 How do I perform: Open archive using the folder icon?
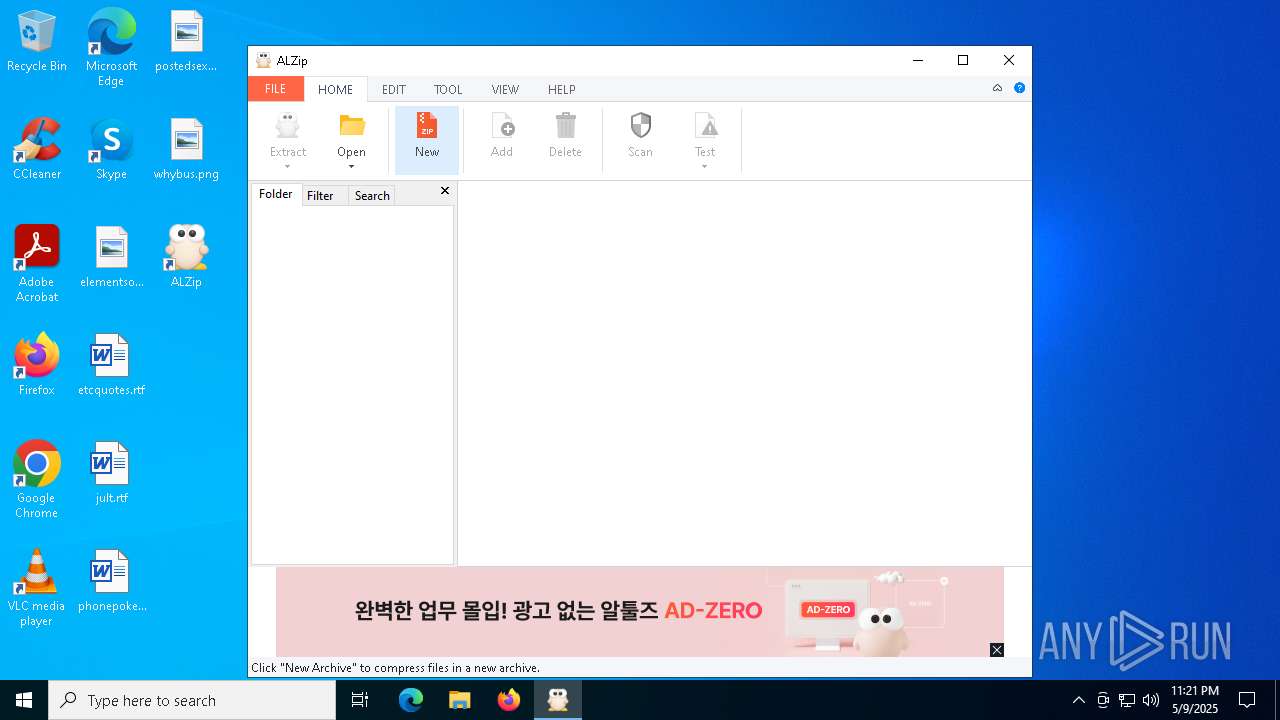[352, 126]
